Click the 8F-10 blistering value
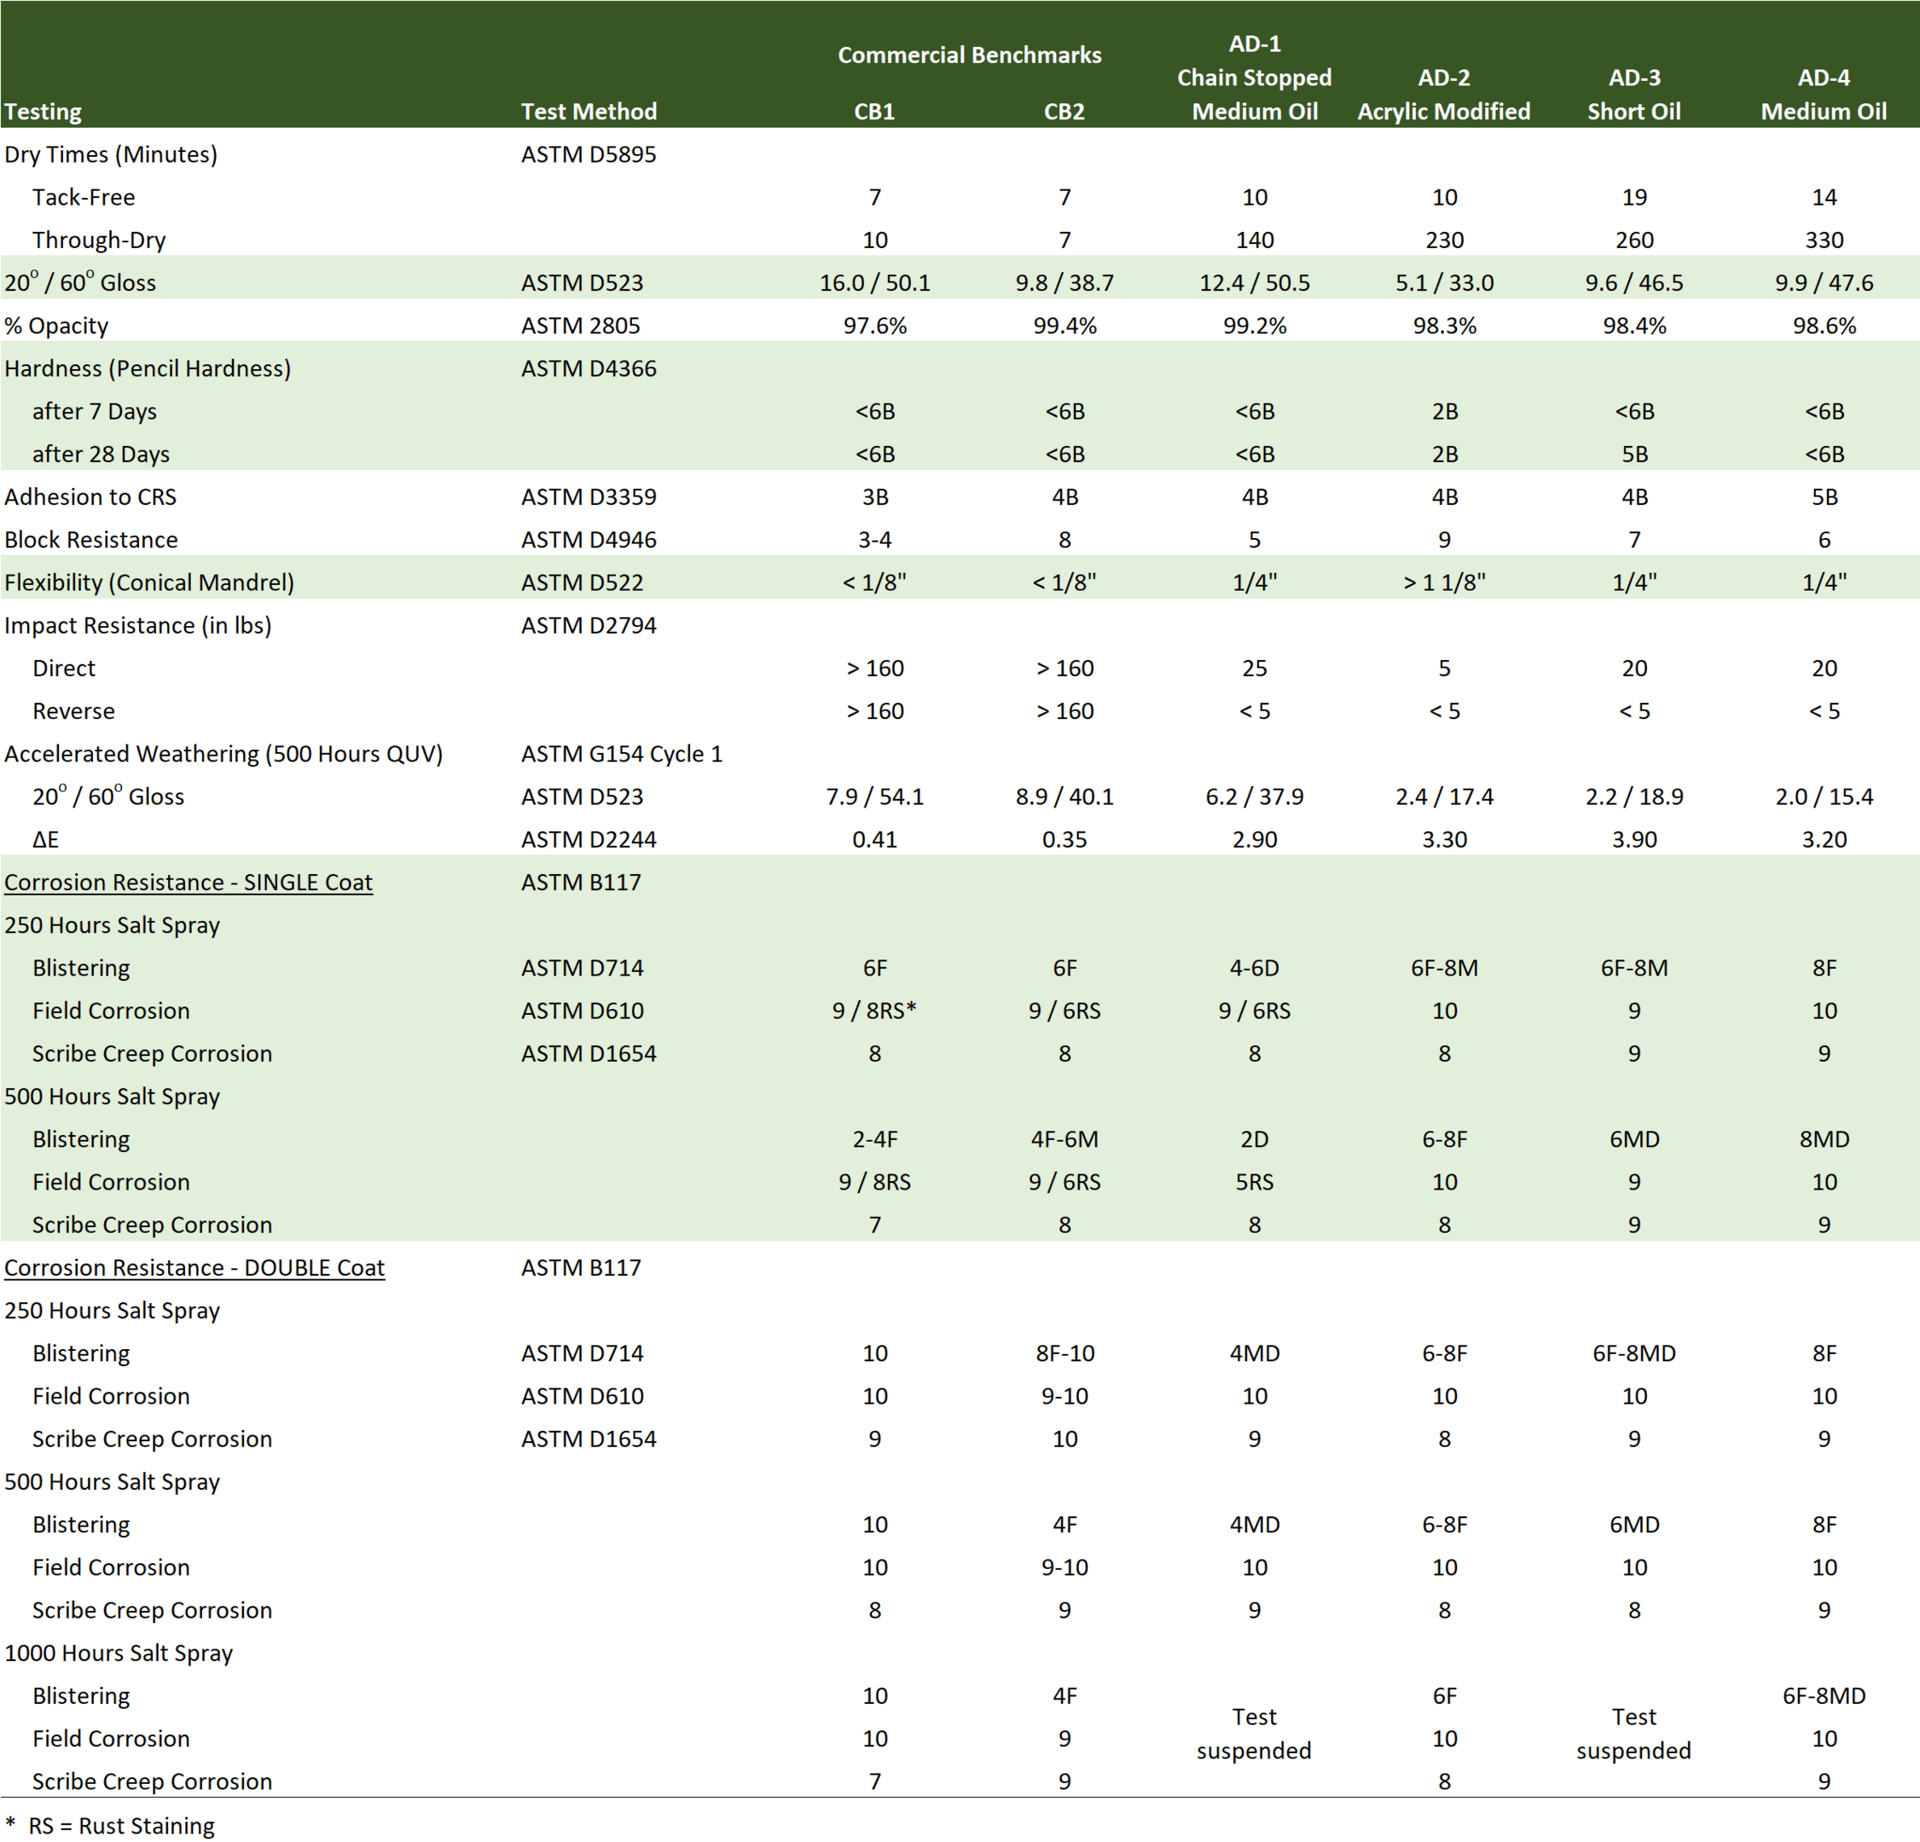The image size is (1920, 1842). click(x=1064, y=1354)
